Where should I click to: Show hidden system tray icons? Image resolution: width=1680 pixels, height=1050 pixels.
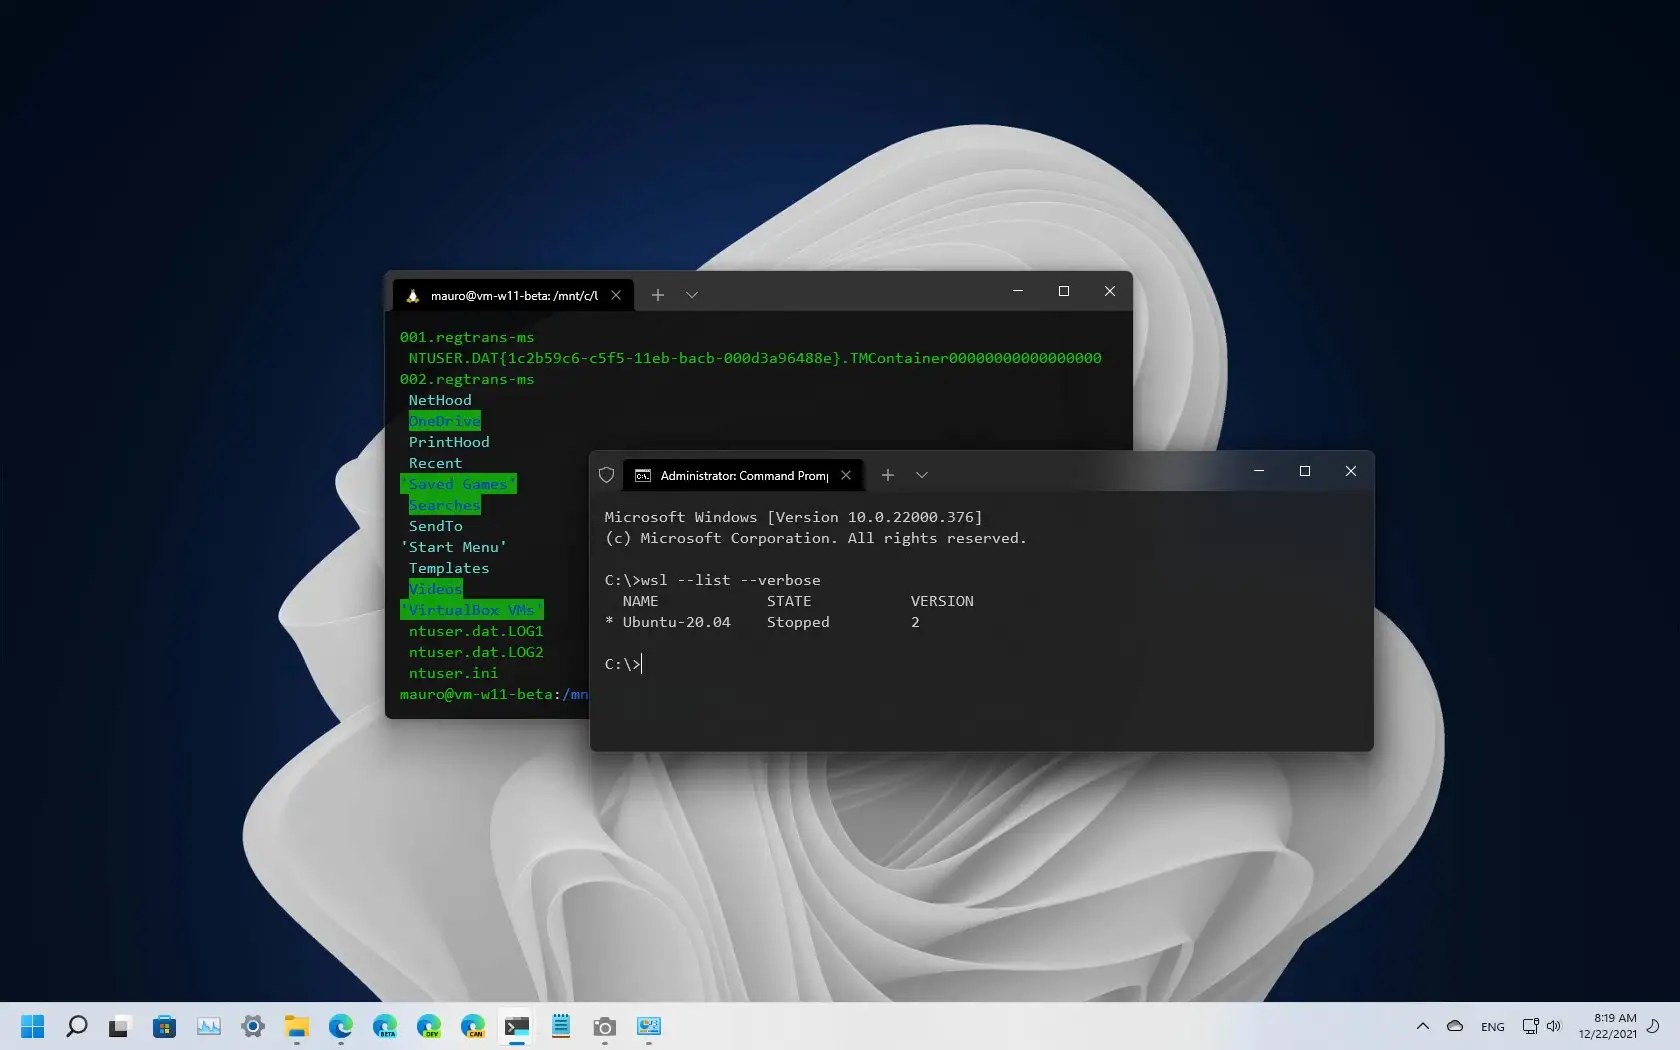tap(1422, 1026)
